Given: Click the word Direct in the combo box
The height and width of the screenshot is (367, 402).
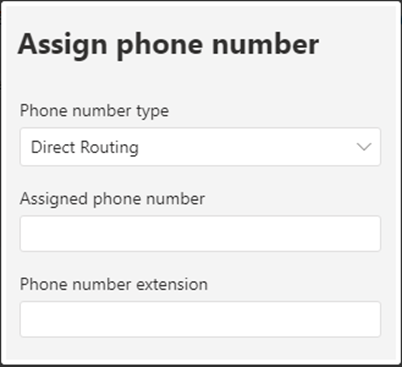Looking at the screenshot, I should pos(53,147).
